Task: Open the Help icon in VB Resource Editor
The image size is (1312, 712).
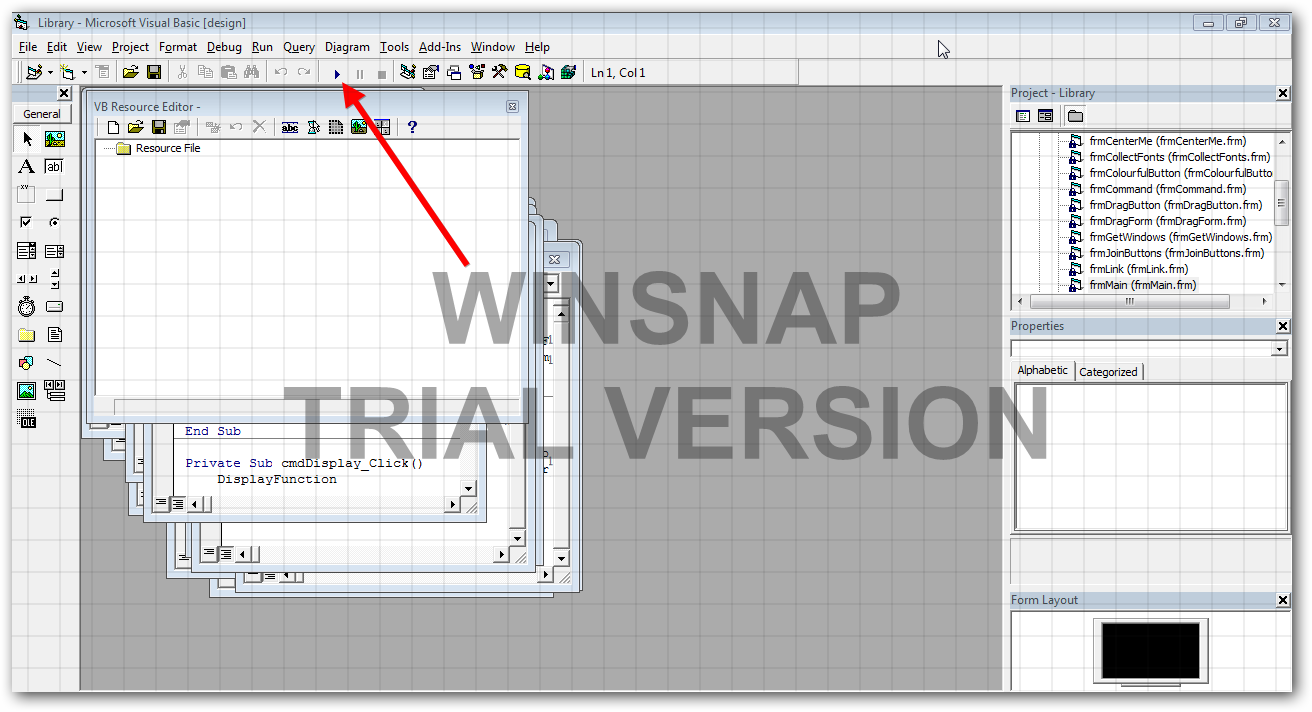Action: tap(412, 127)
